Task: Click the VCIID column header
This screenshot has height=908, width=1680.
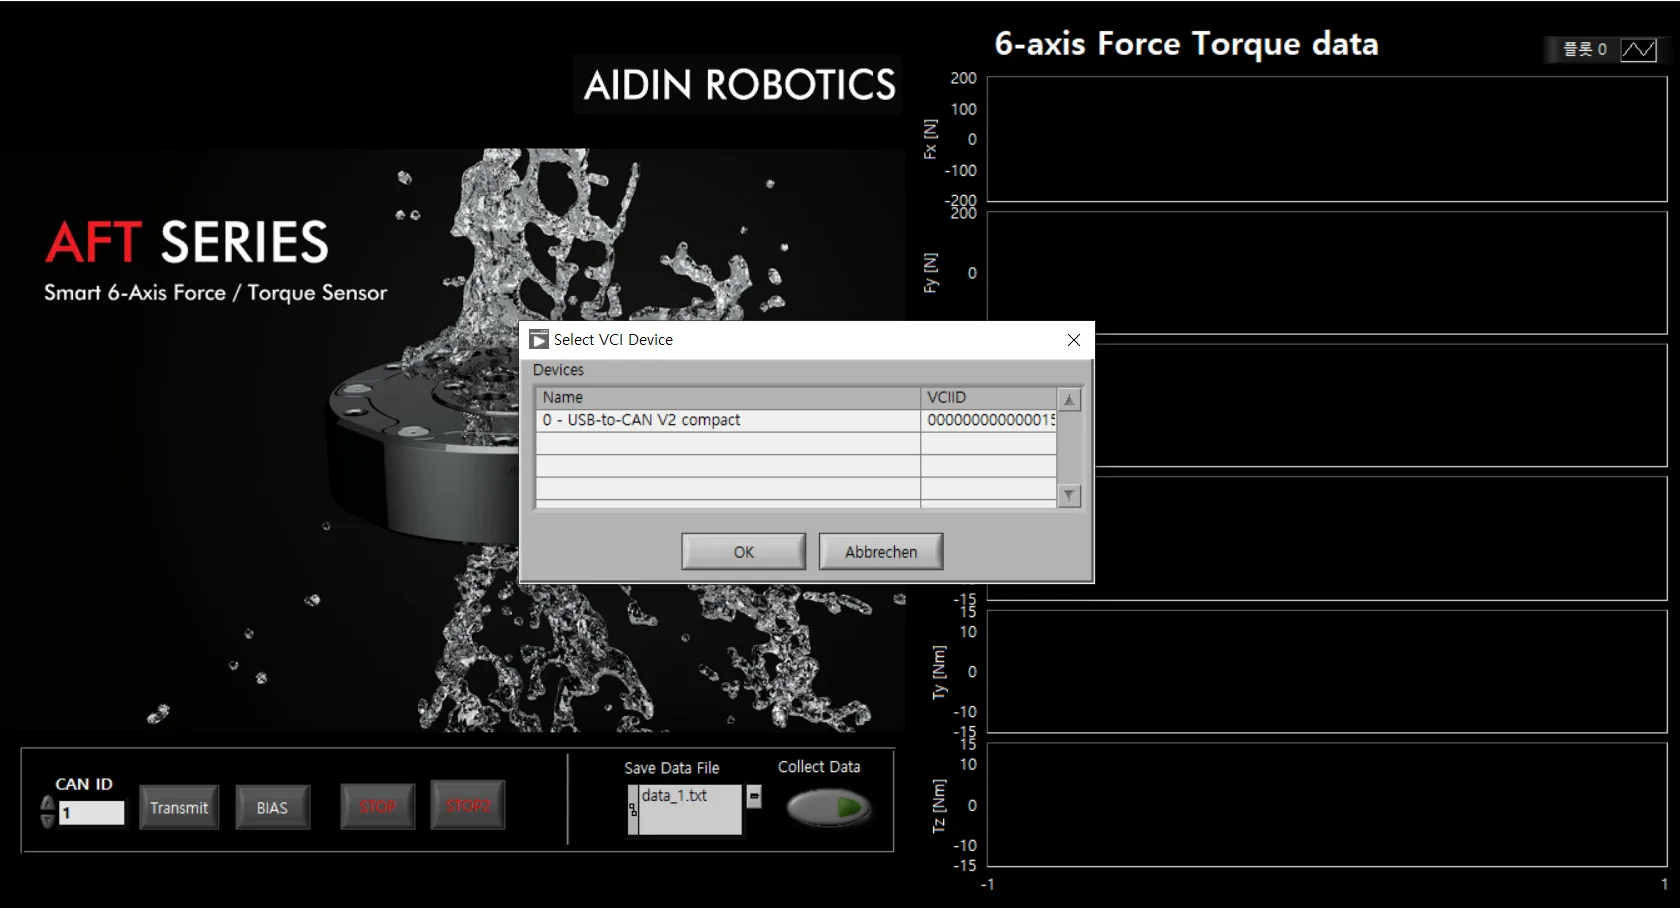Action: (989, 397)
